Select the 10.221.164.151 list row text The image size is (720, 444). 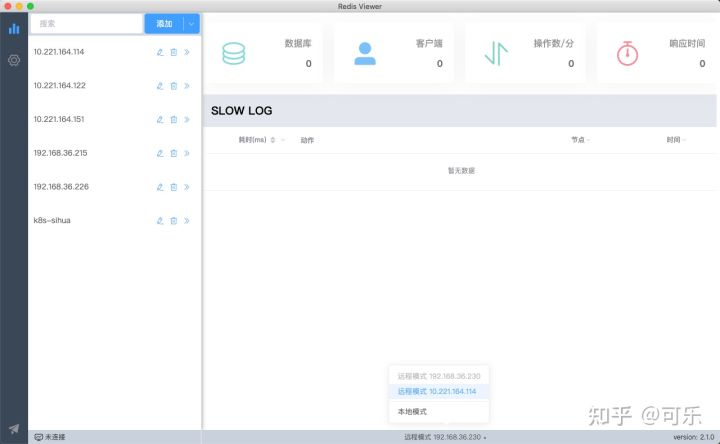pos(59,119)
